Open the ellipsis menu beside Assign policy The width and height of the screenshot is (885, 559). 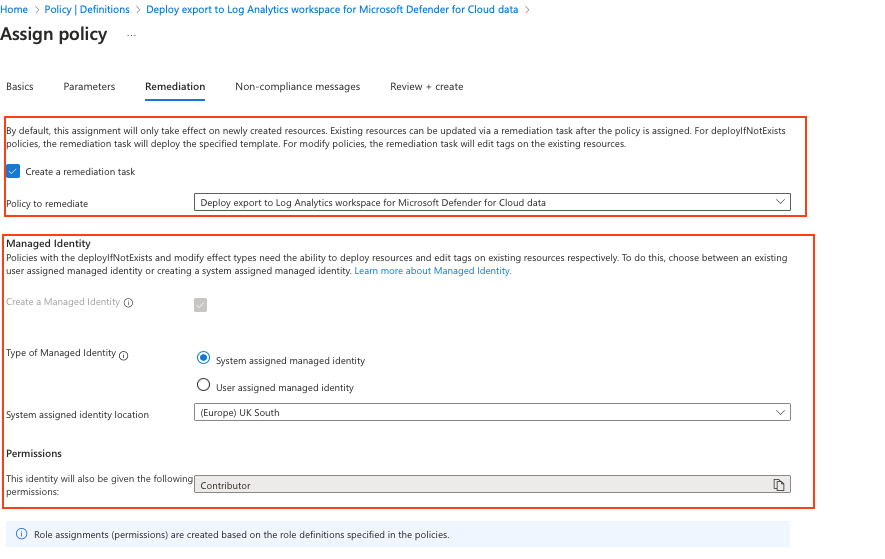(132, 35)
